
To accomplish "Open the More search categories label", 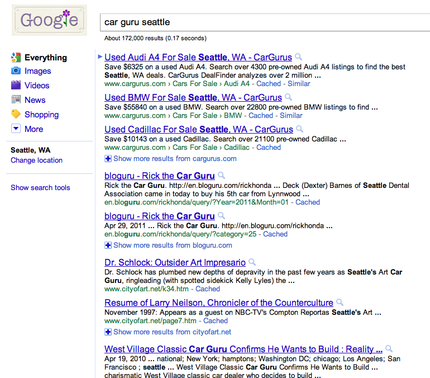I will (34, 129).
